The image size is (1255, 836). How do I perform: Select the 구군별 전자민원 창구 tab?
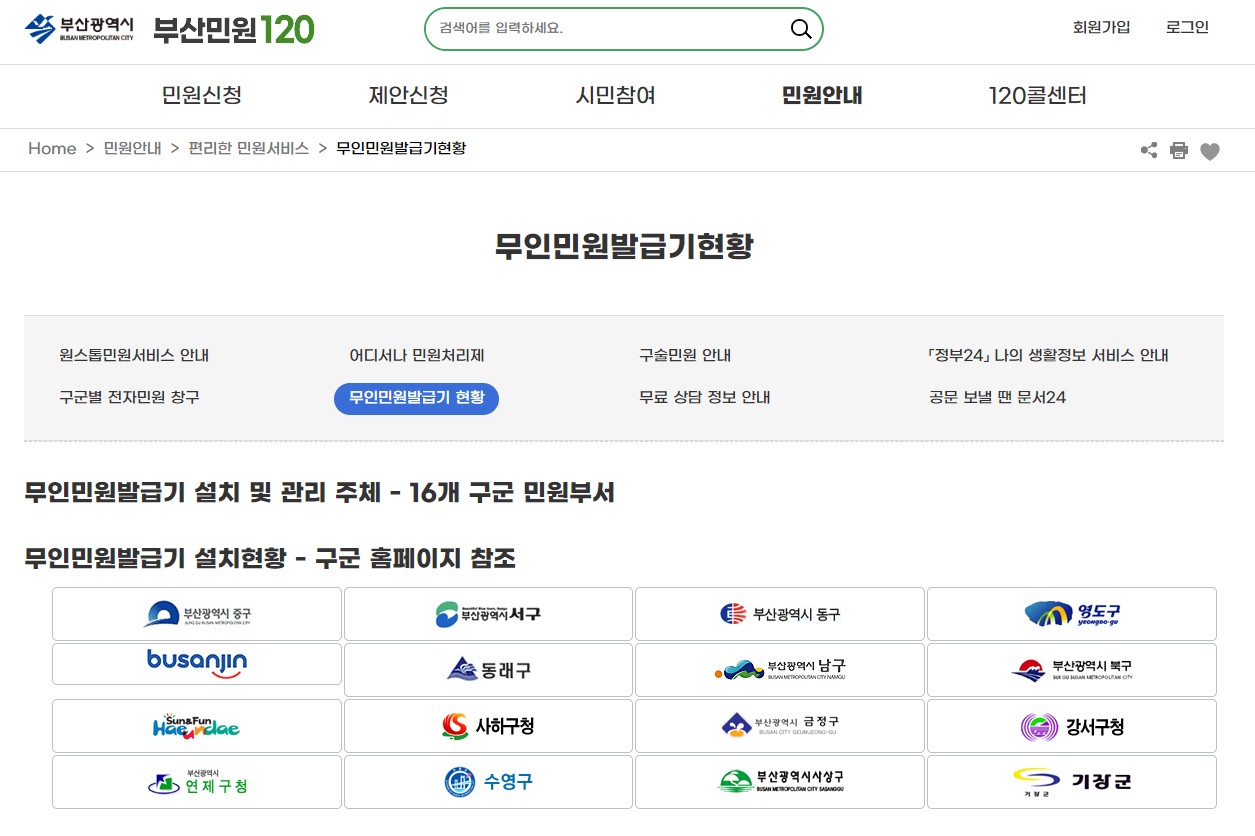tap(129, 398)
